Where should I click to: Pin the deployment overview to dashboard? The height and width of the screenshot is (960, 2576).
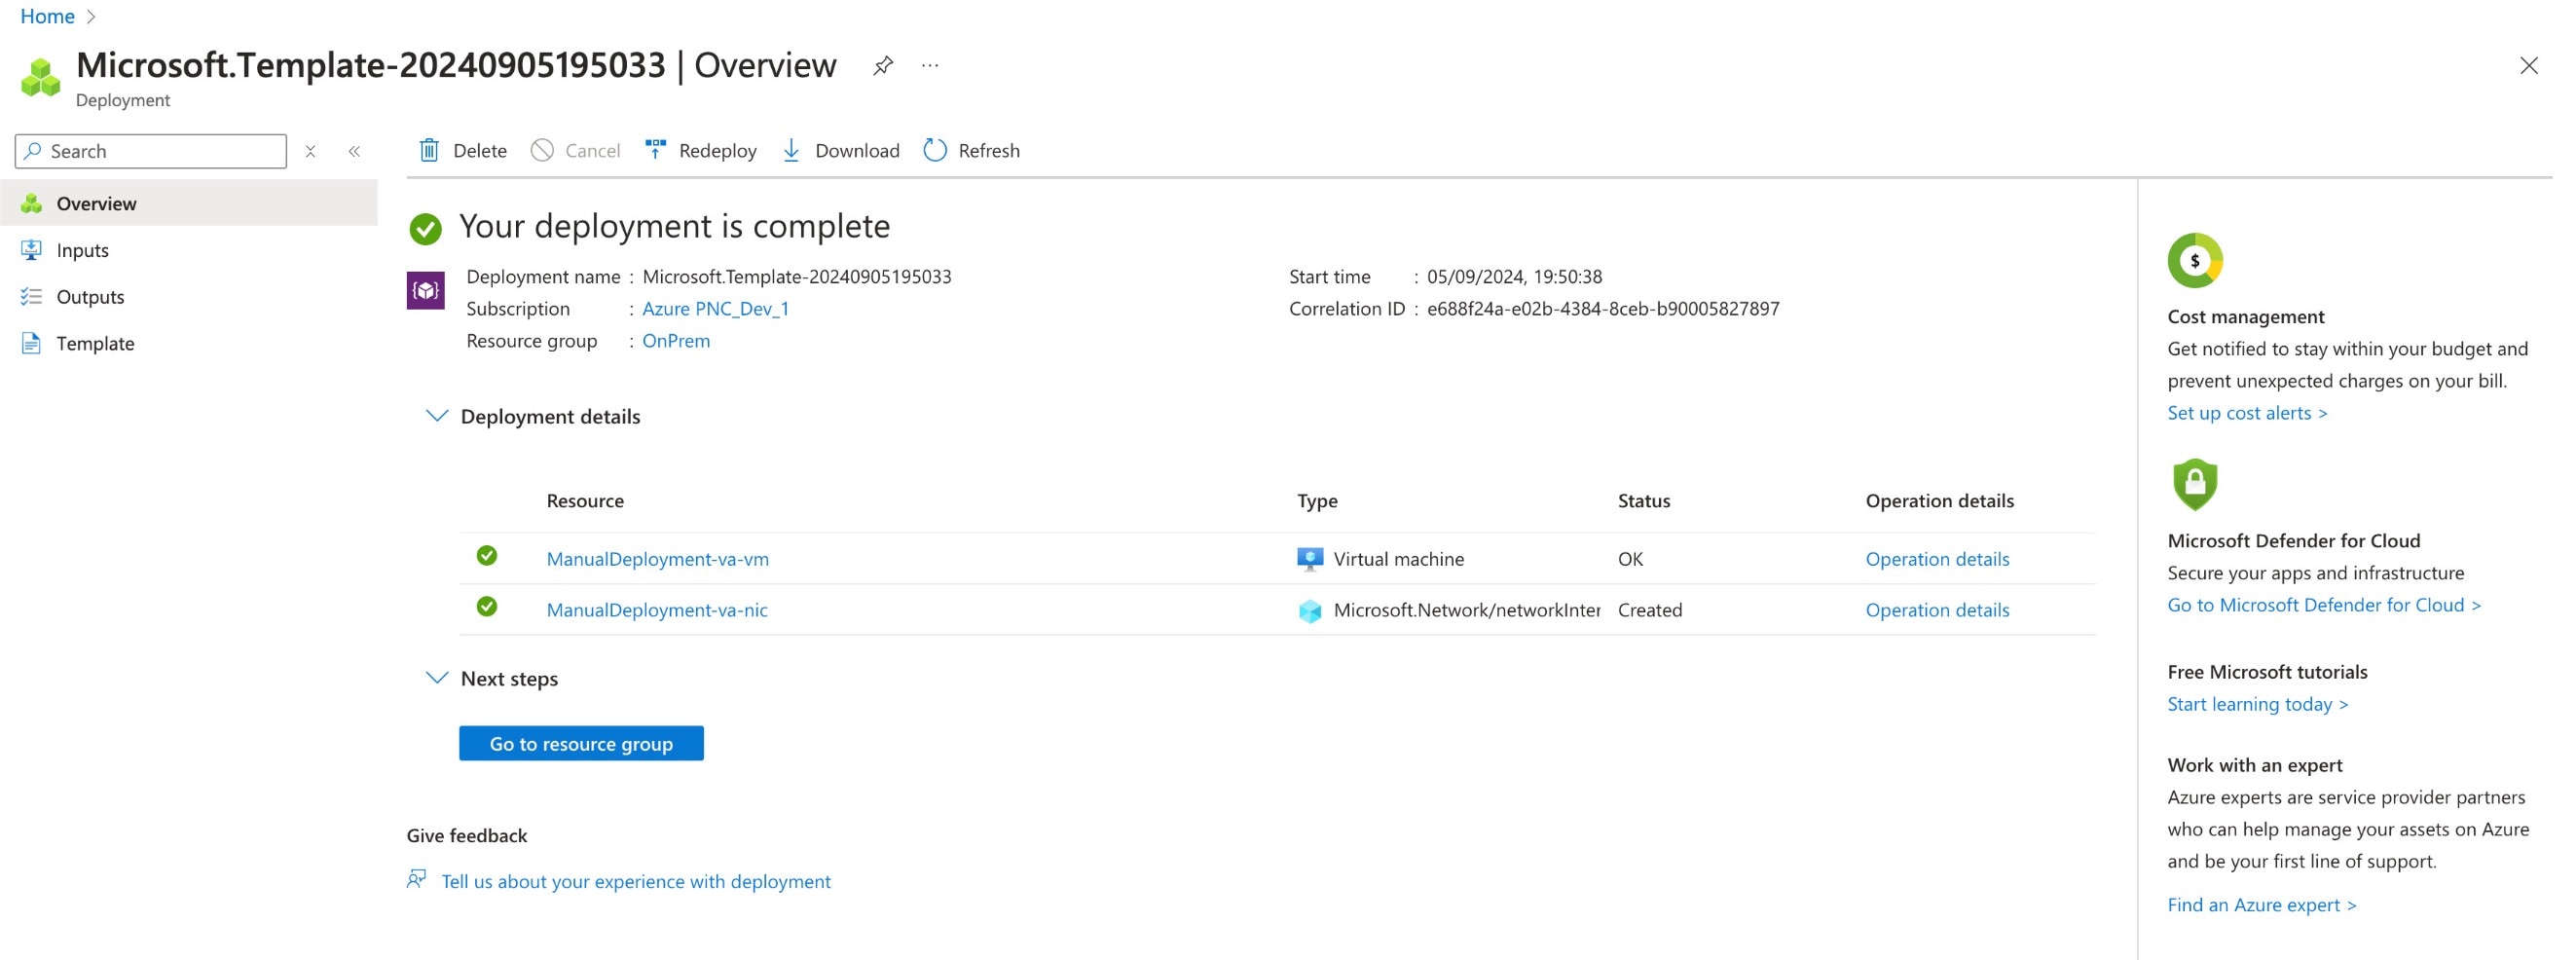882,65
